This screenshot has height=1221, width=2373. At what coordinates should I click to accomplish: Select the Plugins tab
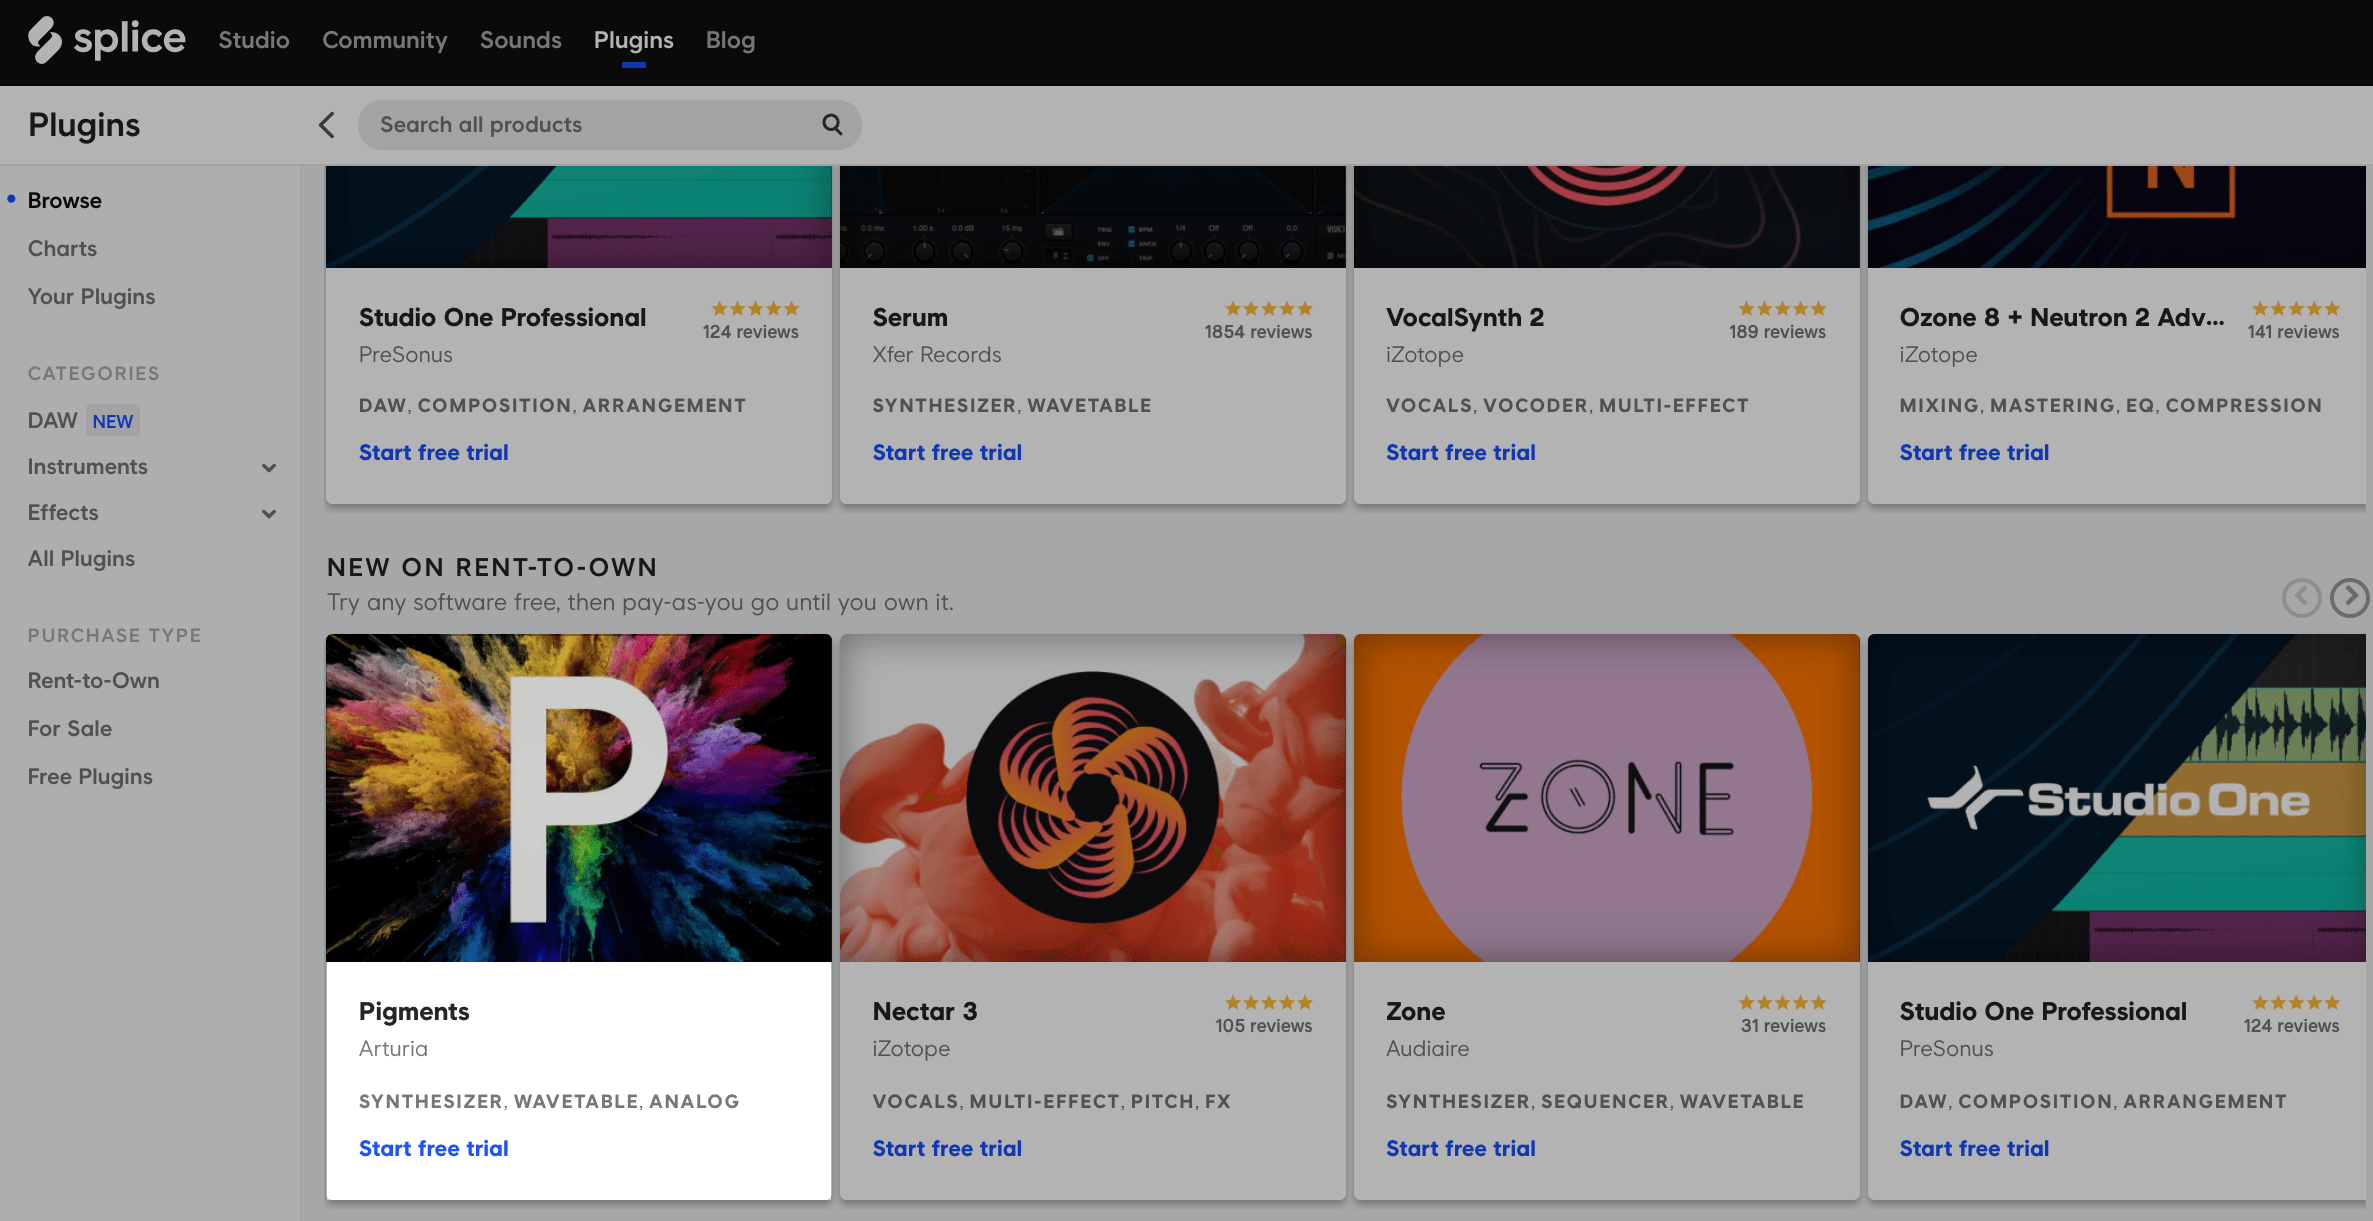(634, 40)
